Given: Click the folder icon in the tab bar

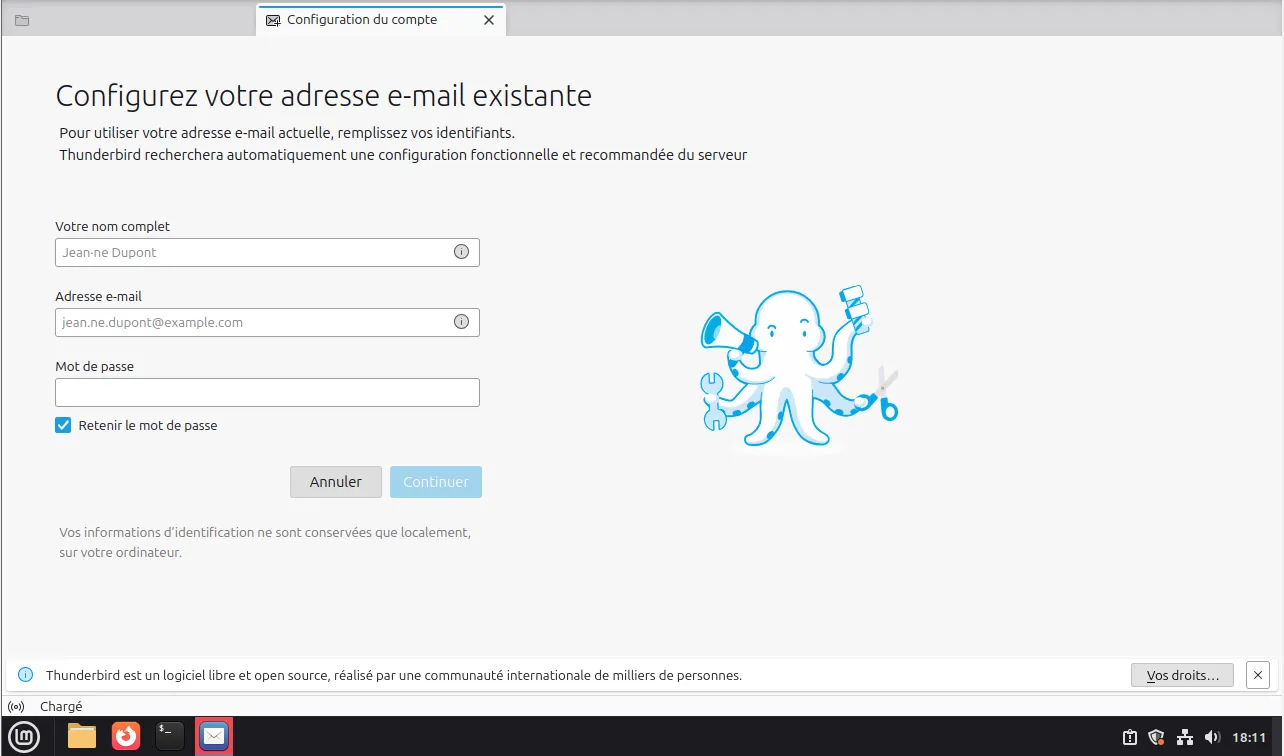Looking at the screenshot, I should [22, 20].
